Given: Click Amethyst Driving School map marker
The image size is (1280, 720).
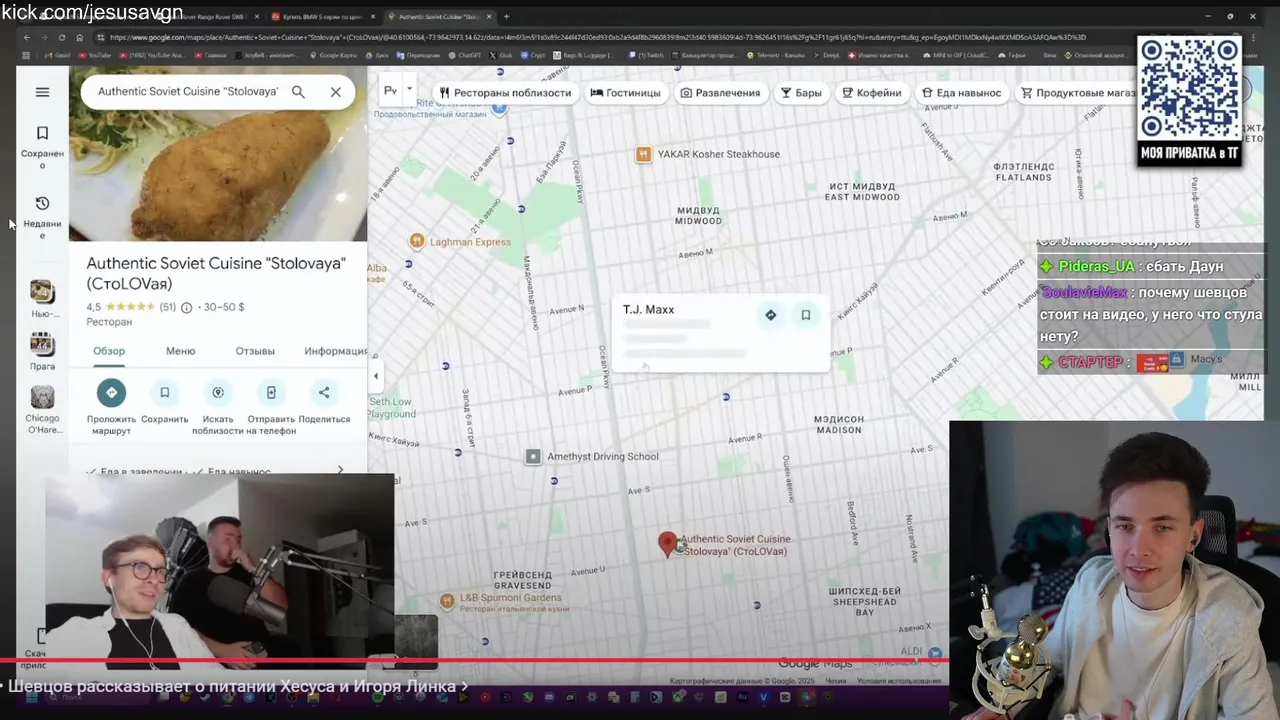Looking at the screenshot, I should (x=533, y=456).
